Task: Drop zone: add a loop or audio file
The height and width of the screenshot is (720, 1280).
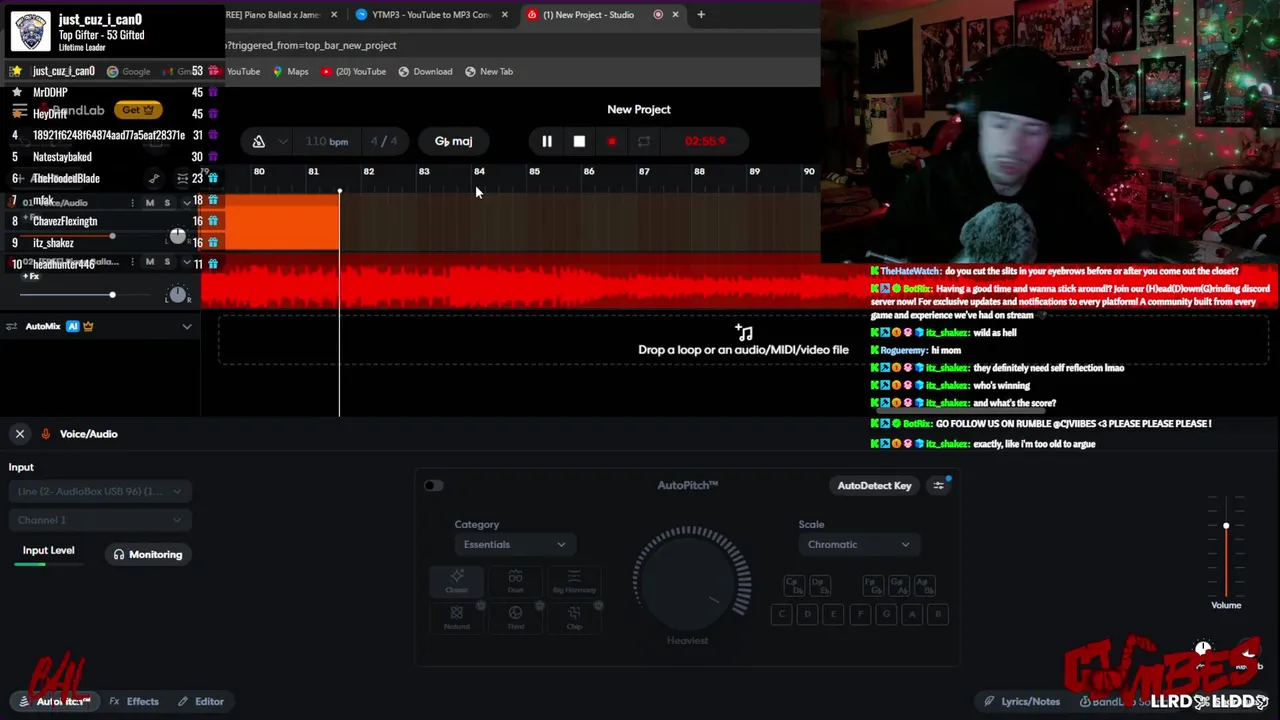Action: [743, 341]
